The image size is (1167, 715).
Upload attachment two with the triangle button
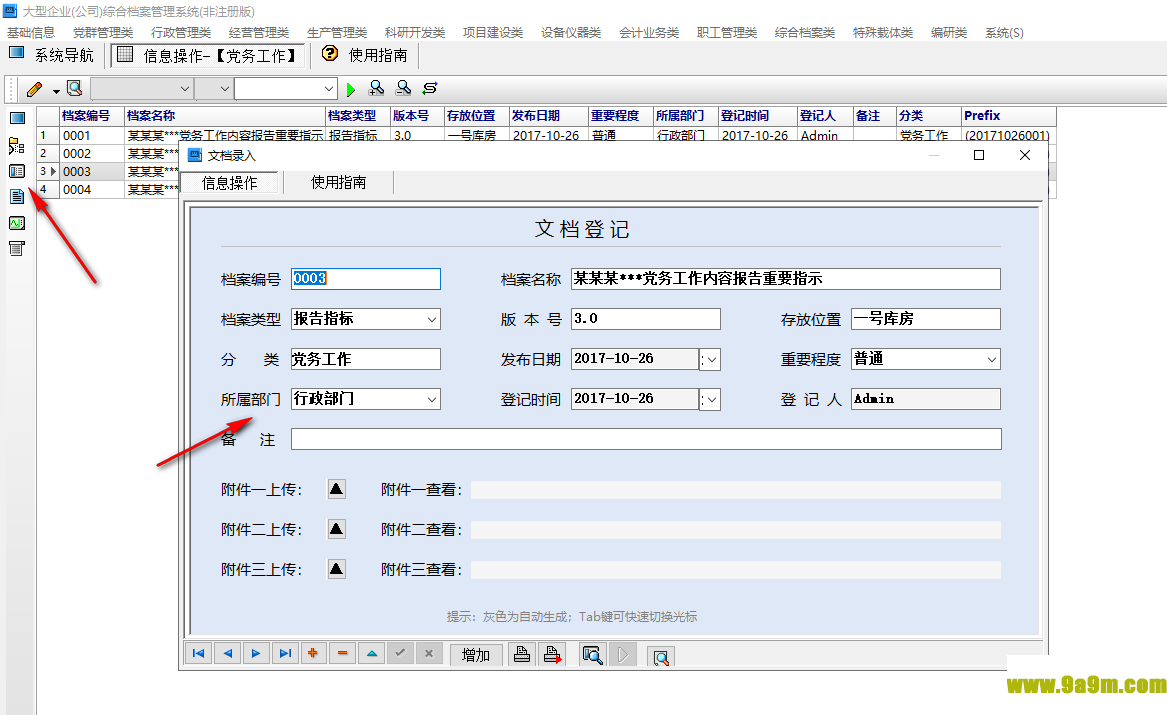coord(336,529)
